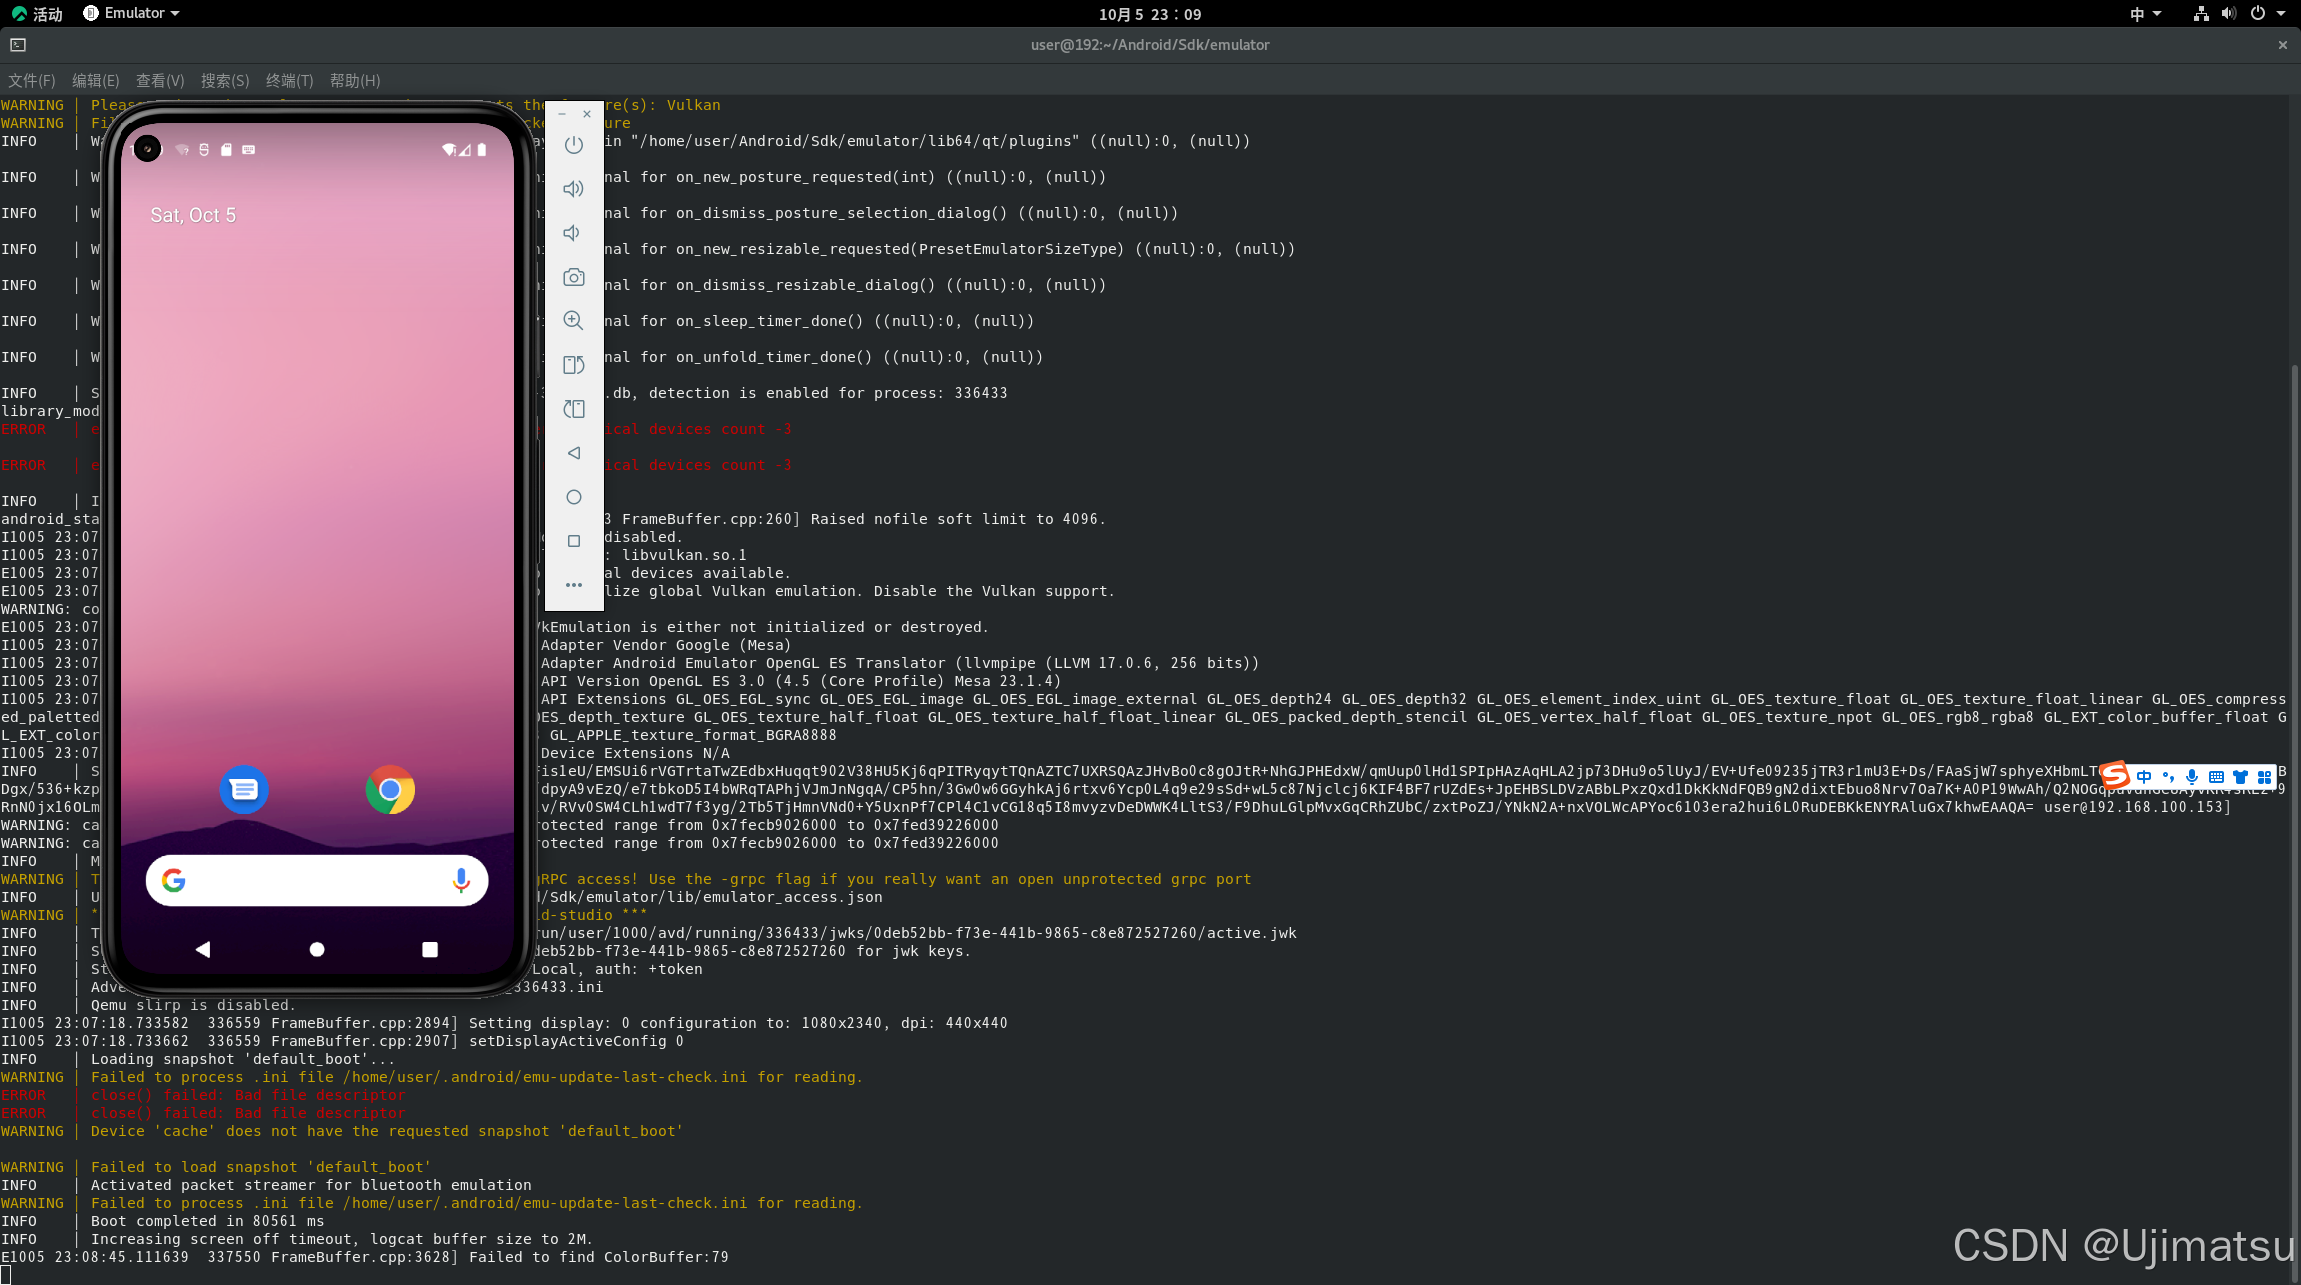Click the Google search bar field
Viewport: 2301px width, 1285px height.
[x=310, y=880]
